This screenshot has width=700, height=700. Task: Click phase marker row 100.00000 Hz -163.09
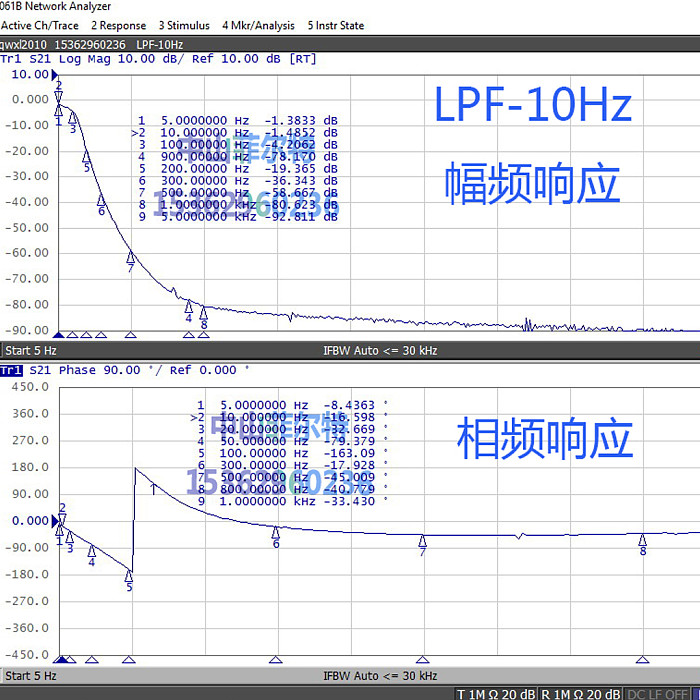pos(292,454)
